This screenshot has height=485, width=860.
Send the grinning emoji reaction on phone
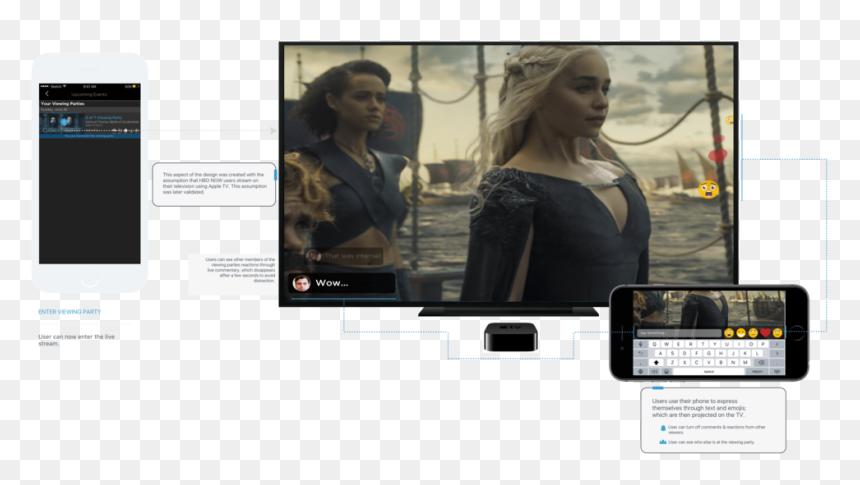coord(741,333)
